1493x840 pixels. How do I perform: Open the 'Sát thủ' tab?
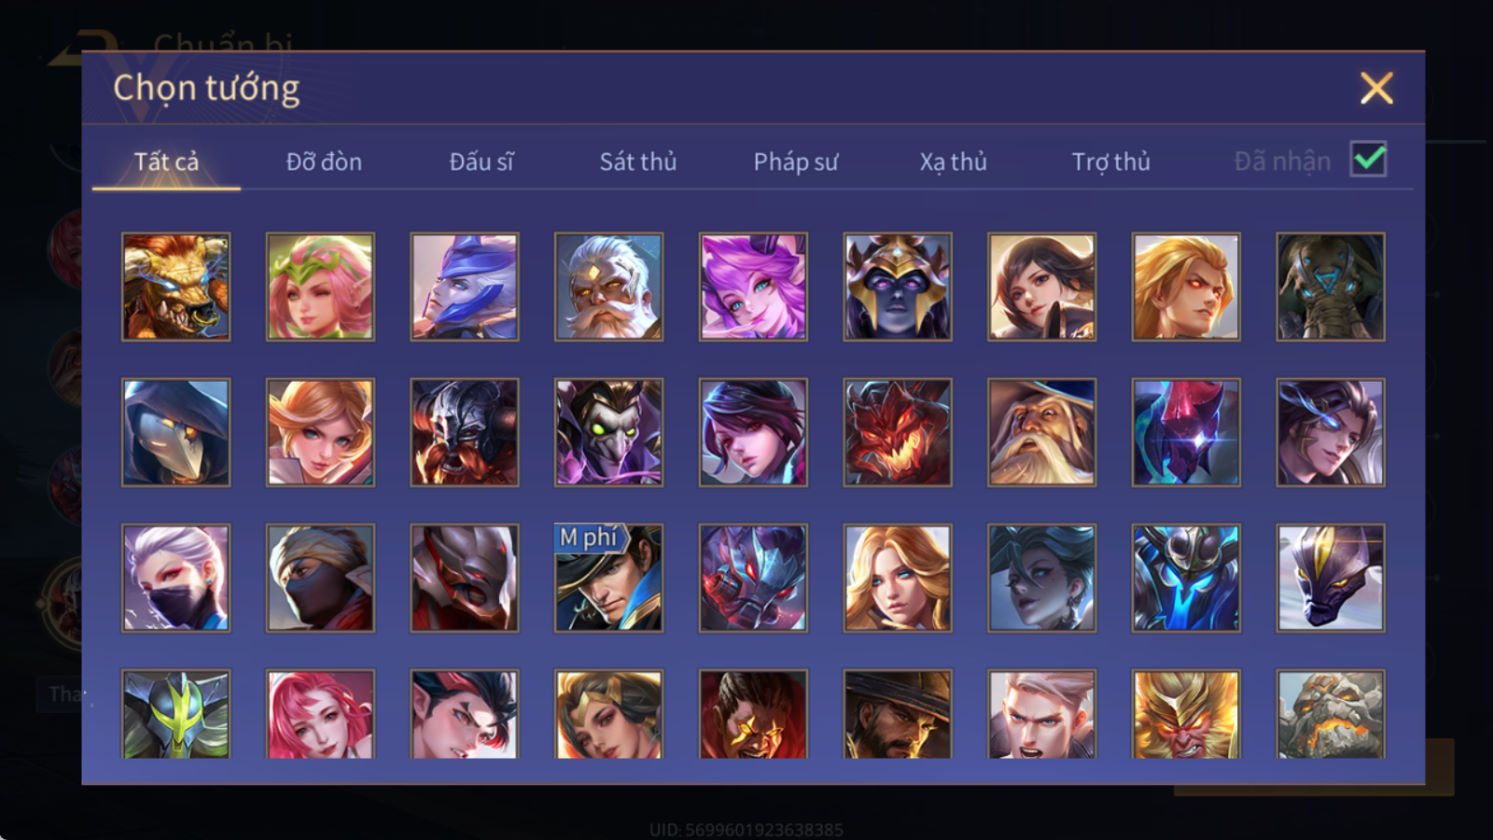638,161
